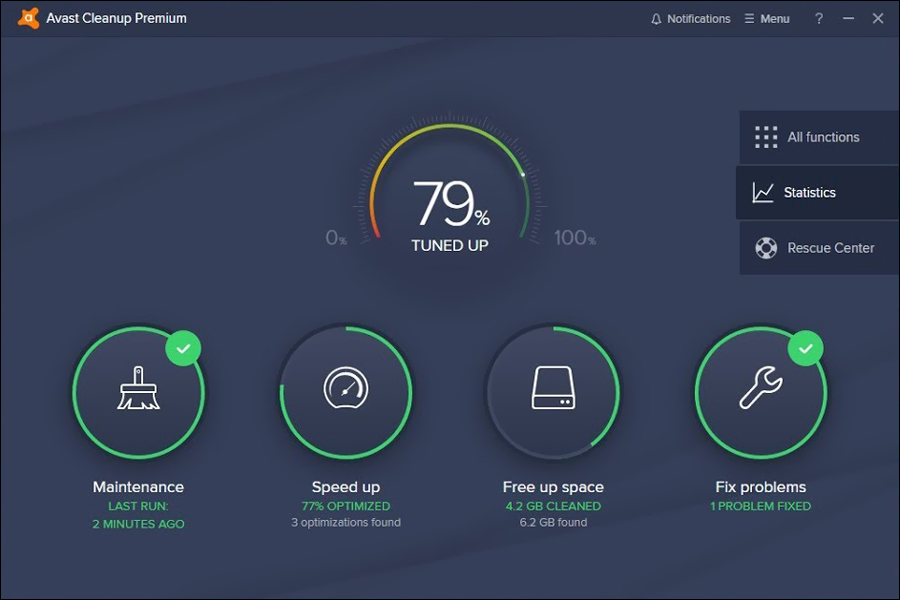Click "2 MINUTES AGO" text
Screen dimensions: 900x600
pos(138,524)
